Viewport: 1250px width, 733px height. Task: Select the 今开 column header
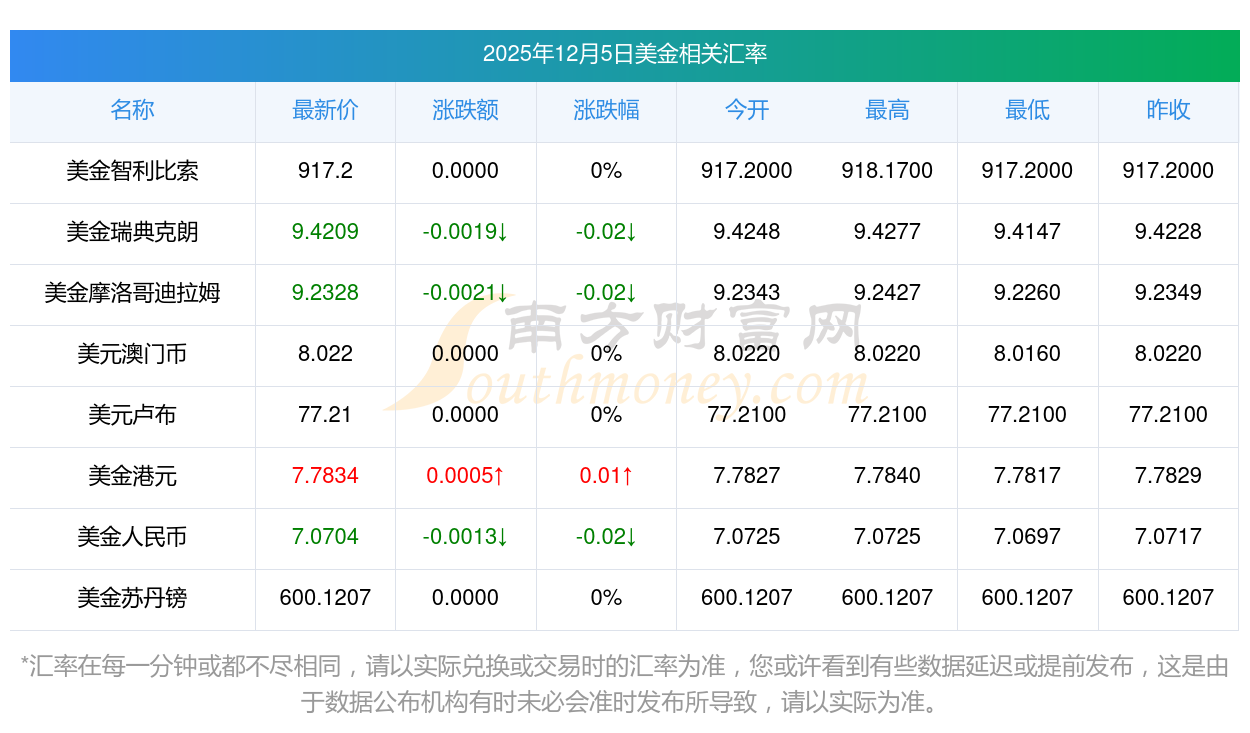pos(747,110)
